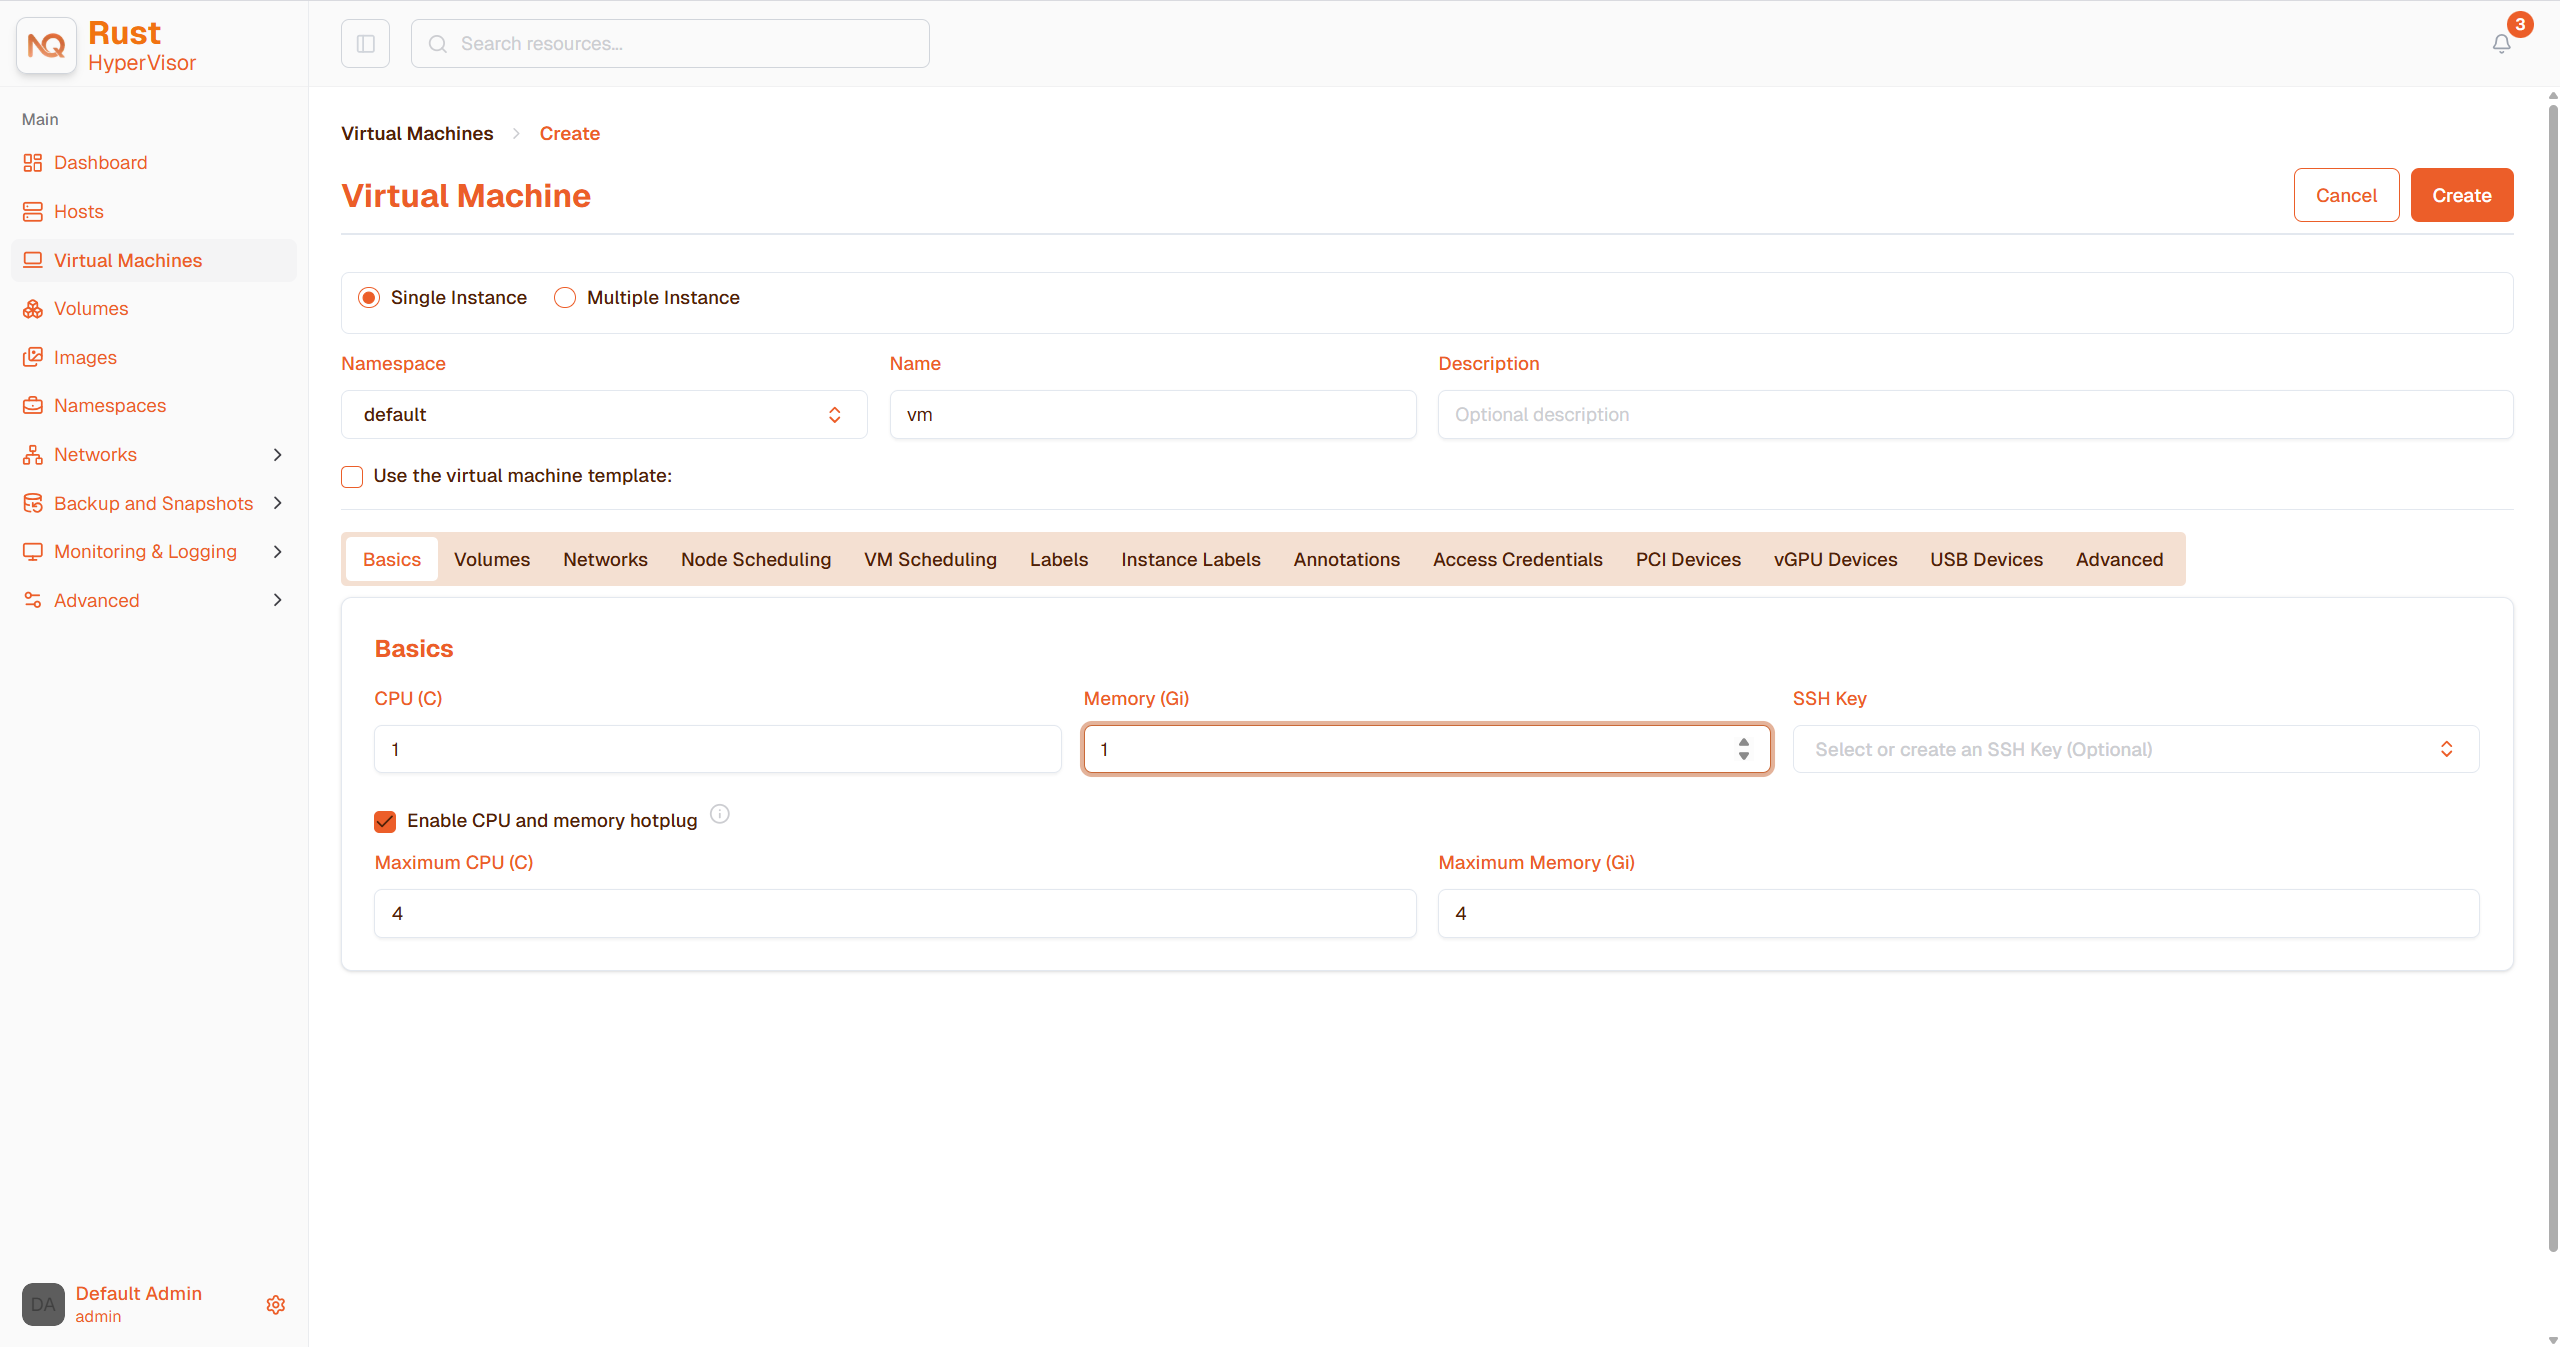
Task: Switch to the Volumes tab
Action: 492,560
